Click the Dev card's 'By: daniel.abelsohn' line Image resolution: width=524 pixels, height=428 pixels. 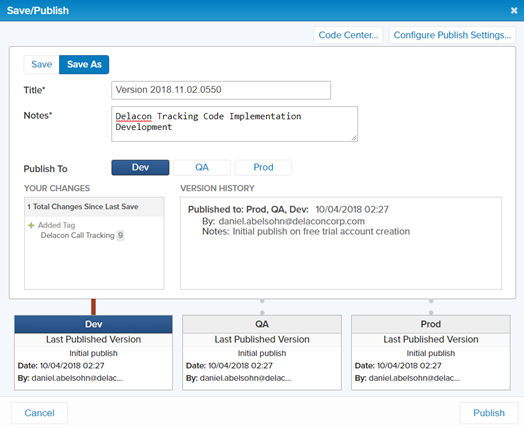[x=70, y=378]
